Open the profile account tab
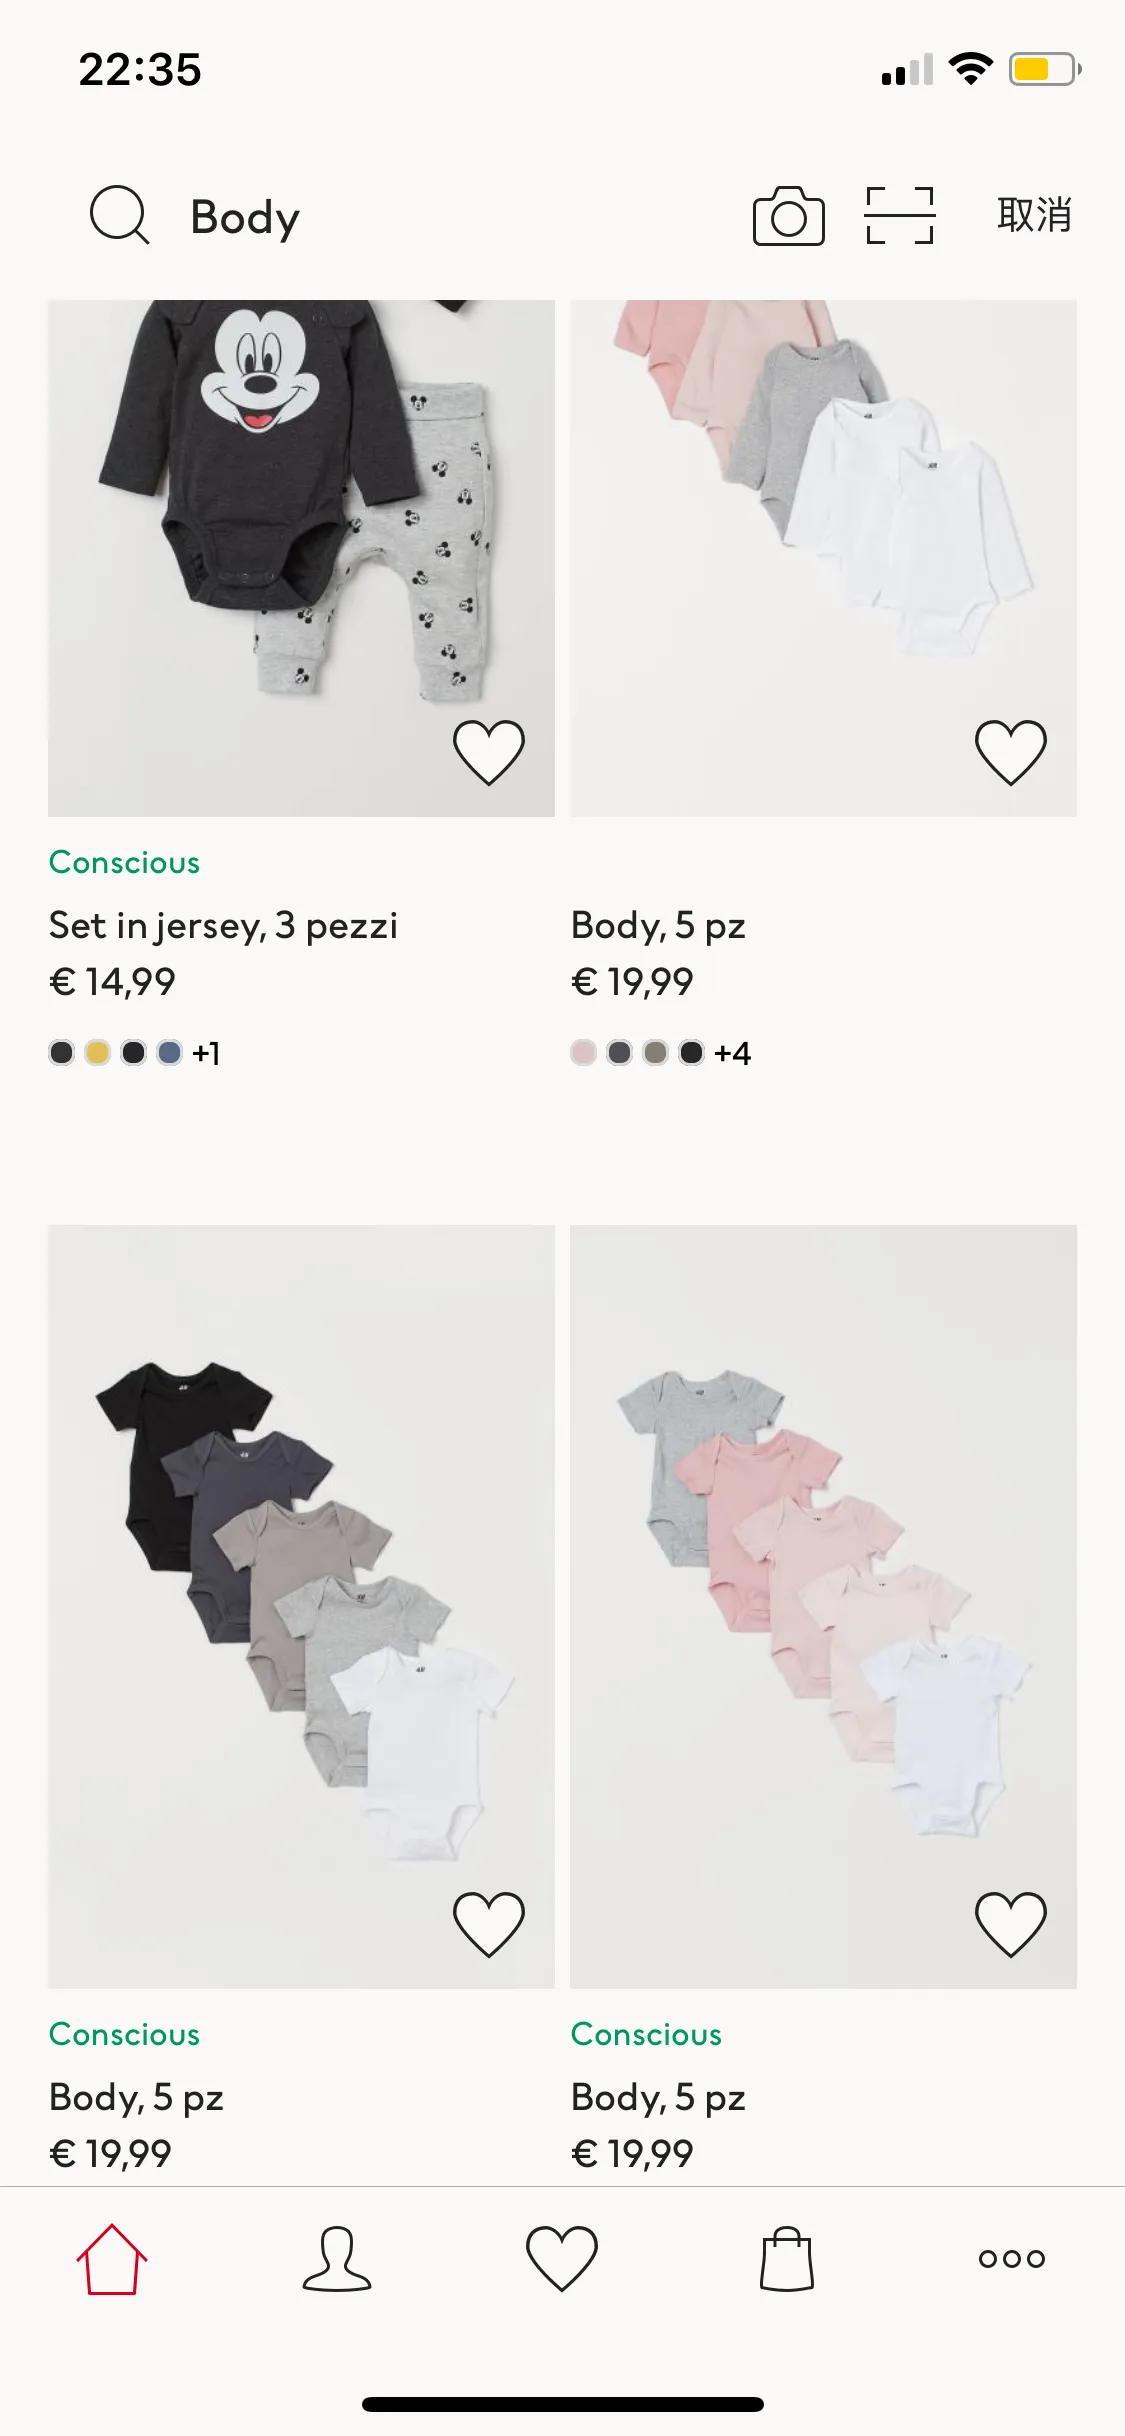Image resolution: width=1125 pixels, height=2436 pixels. click(x=337, y=2259)
